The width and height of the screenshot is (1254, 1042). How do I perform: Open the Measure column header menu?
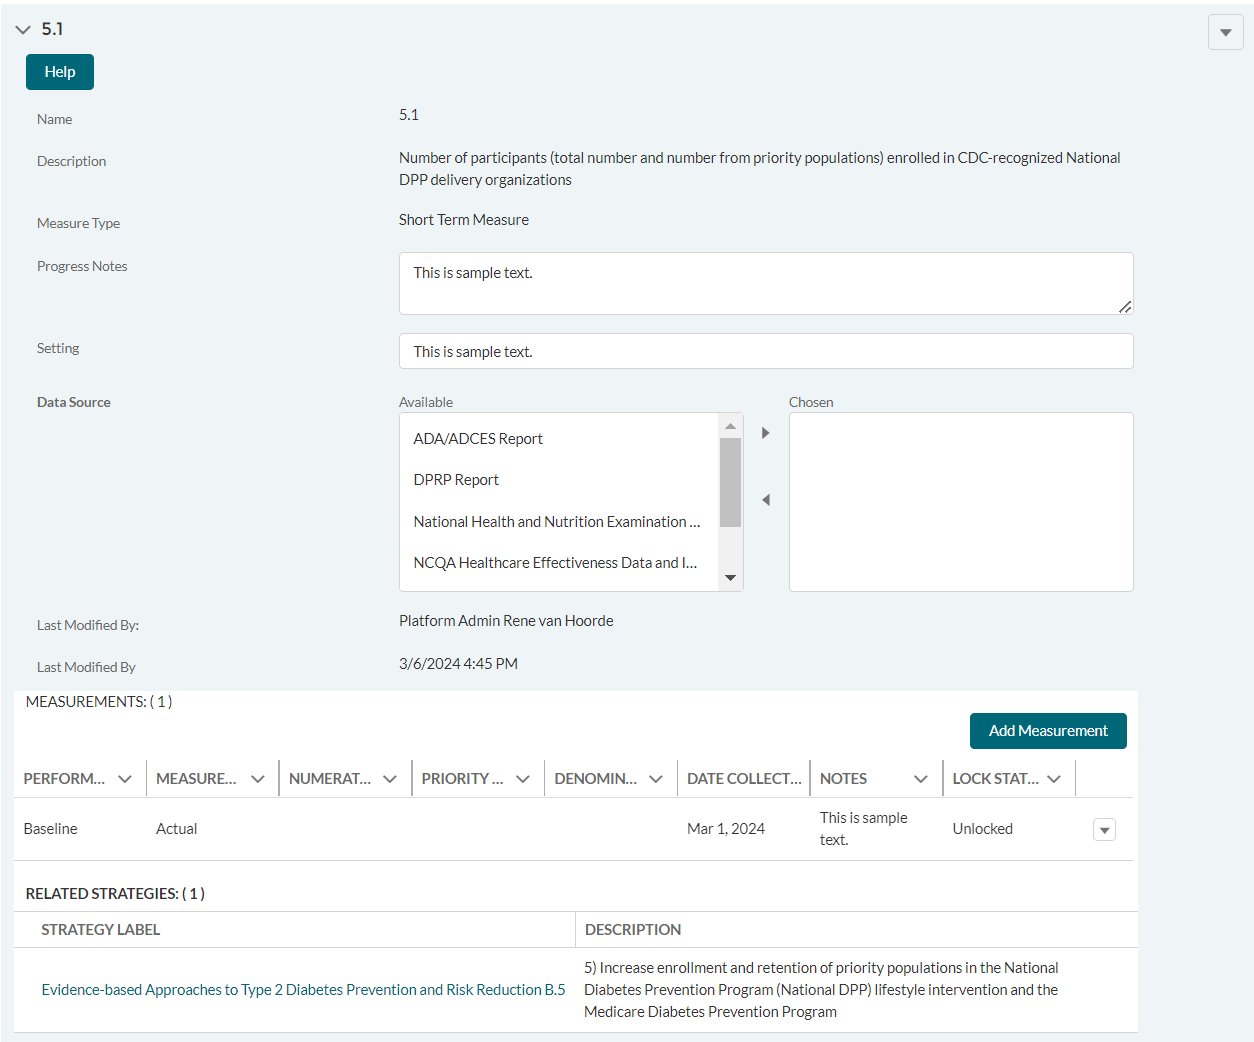coord(258,779)
